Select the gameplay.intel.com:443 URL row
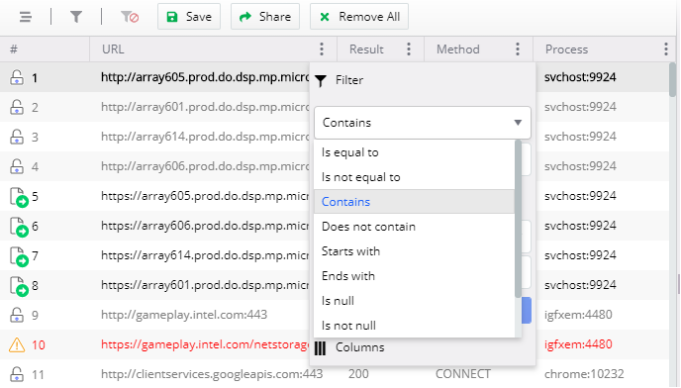This screenshot has height=388, width=681. [x=184, y=315]
